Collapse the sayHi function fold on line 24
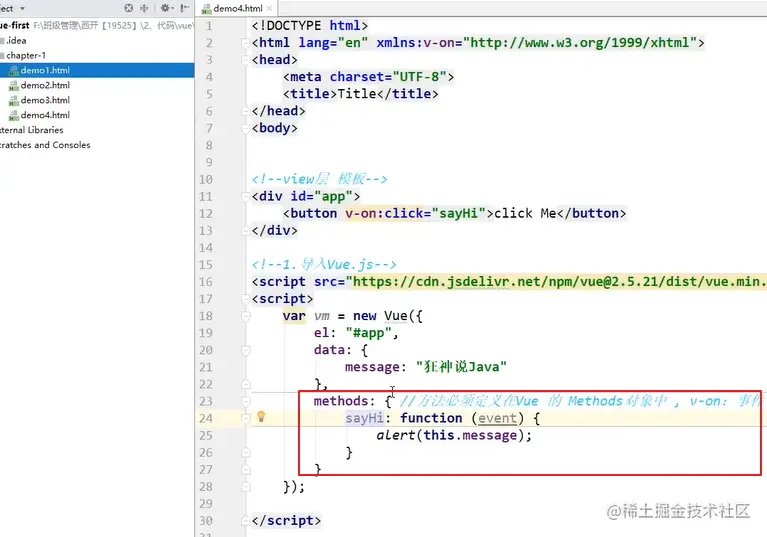This screenshot has height=537, width=767. (x=246, y=418)
